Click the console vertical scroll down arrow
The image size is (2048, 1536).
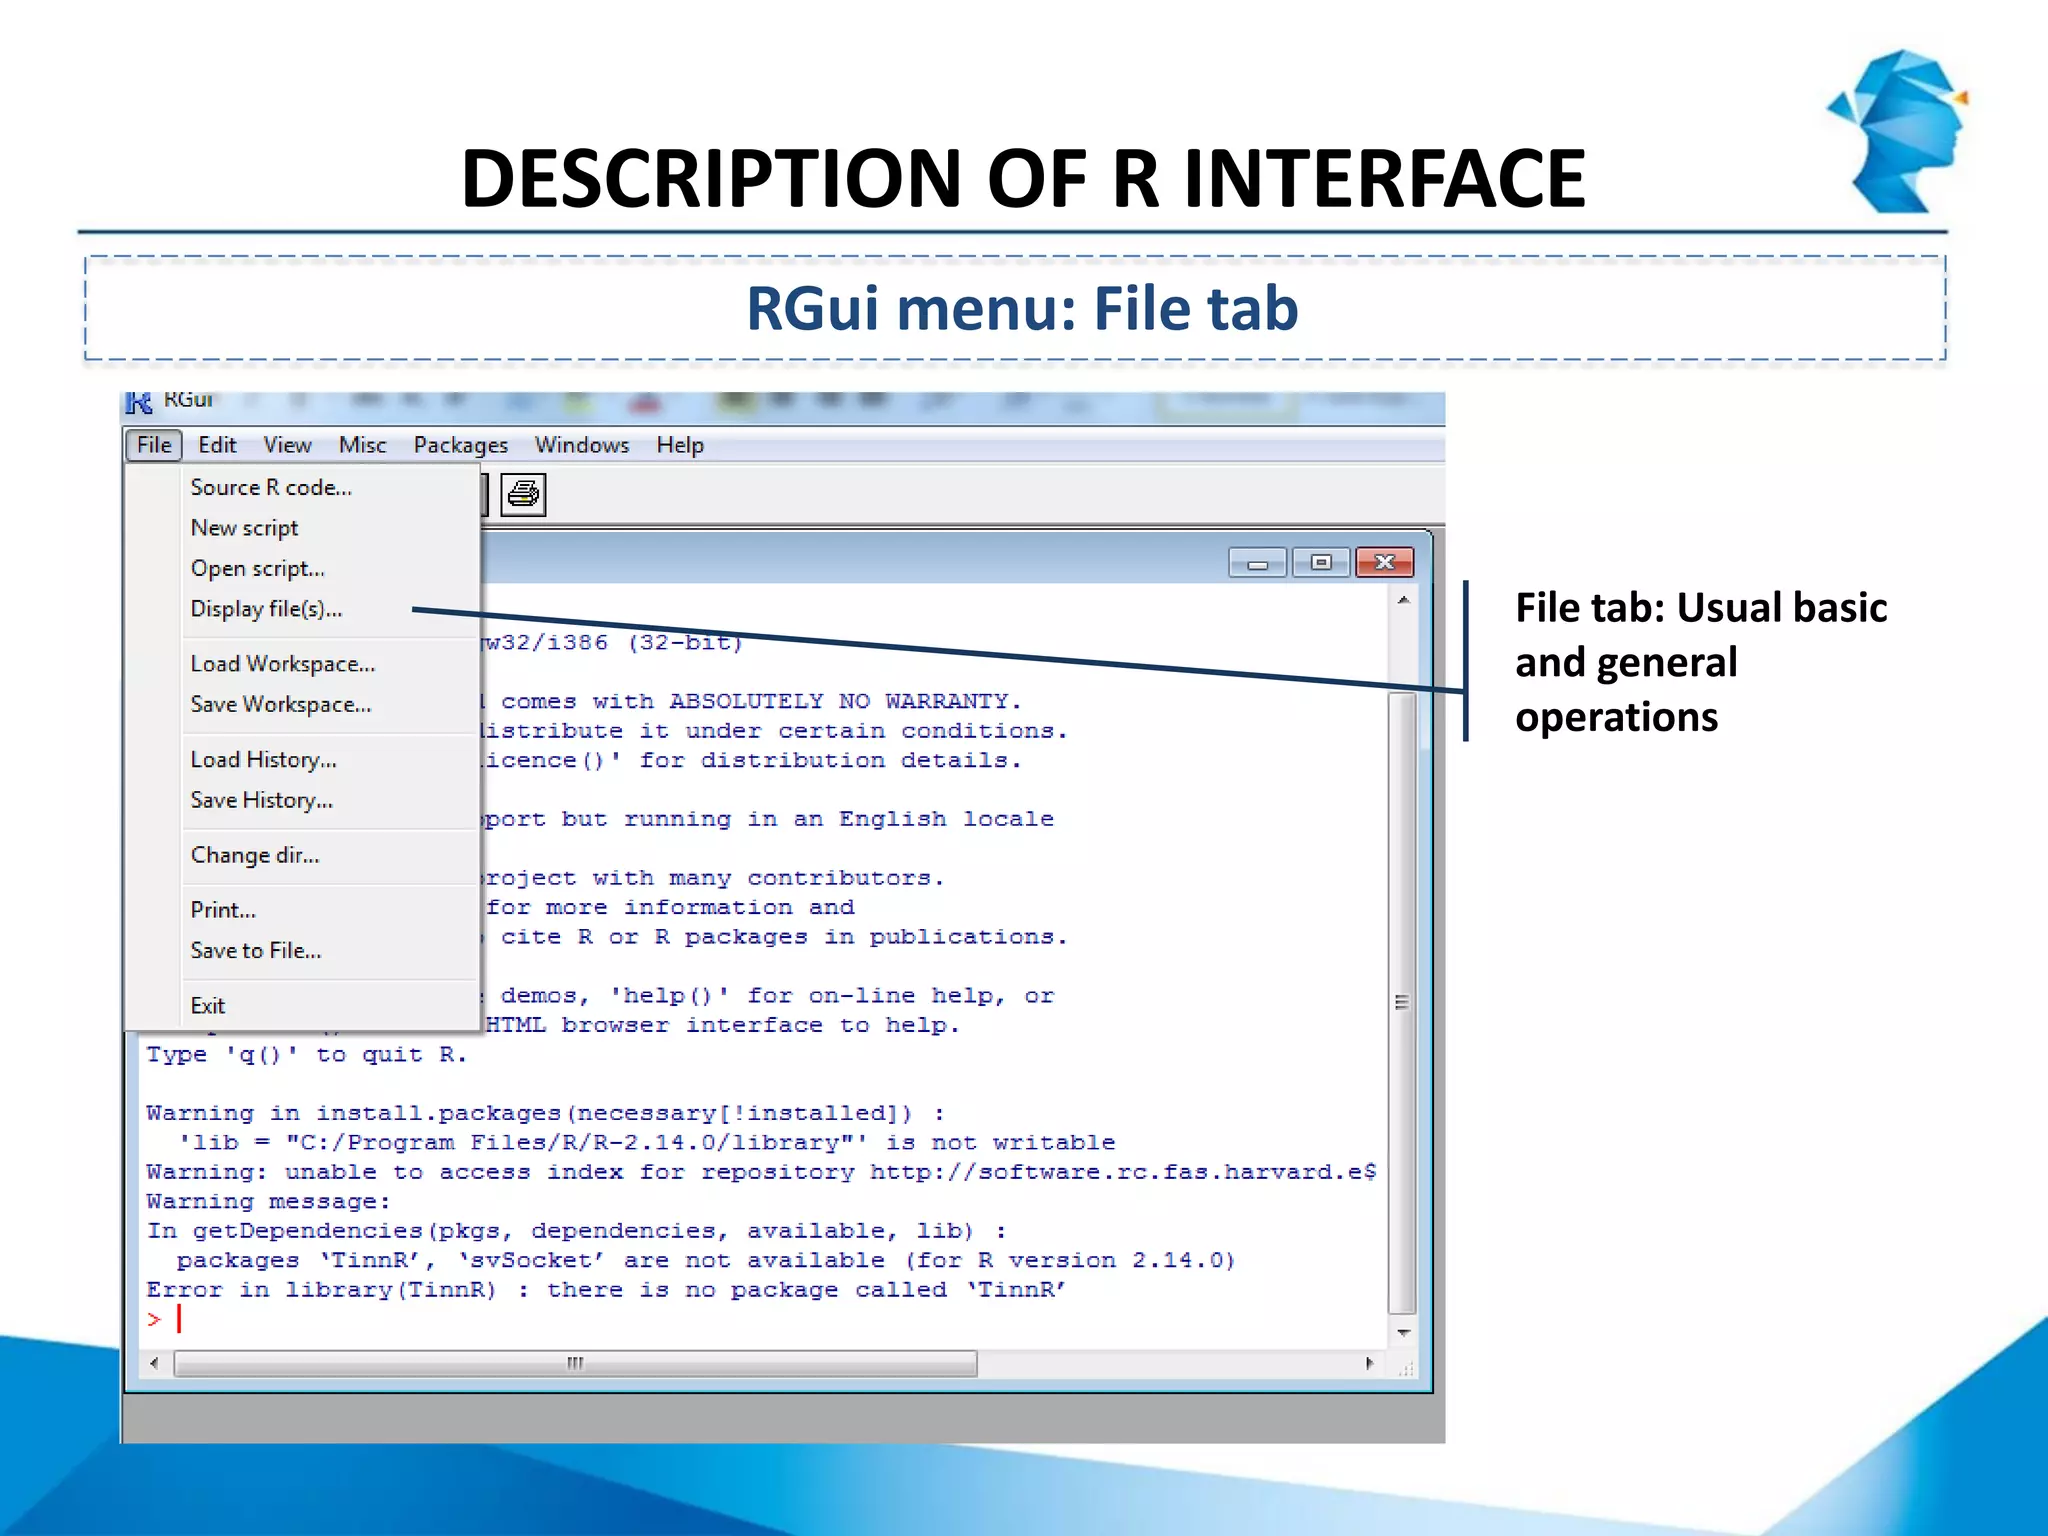1403,1333
